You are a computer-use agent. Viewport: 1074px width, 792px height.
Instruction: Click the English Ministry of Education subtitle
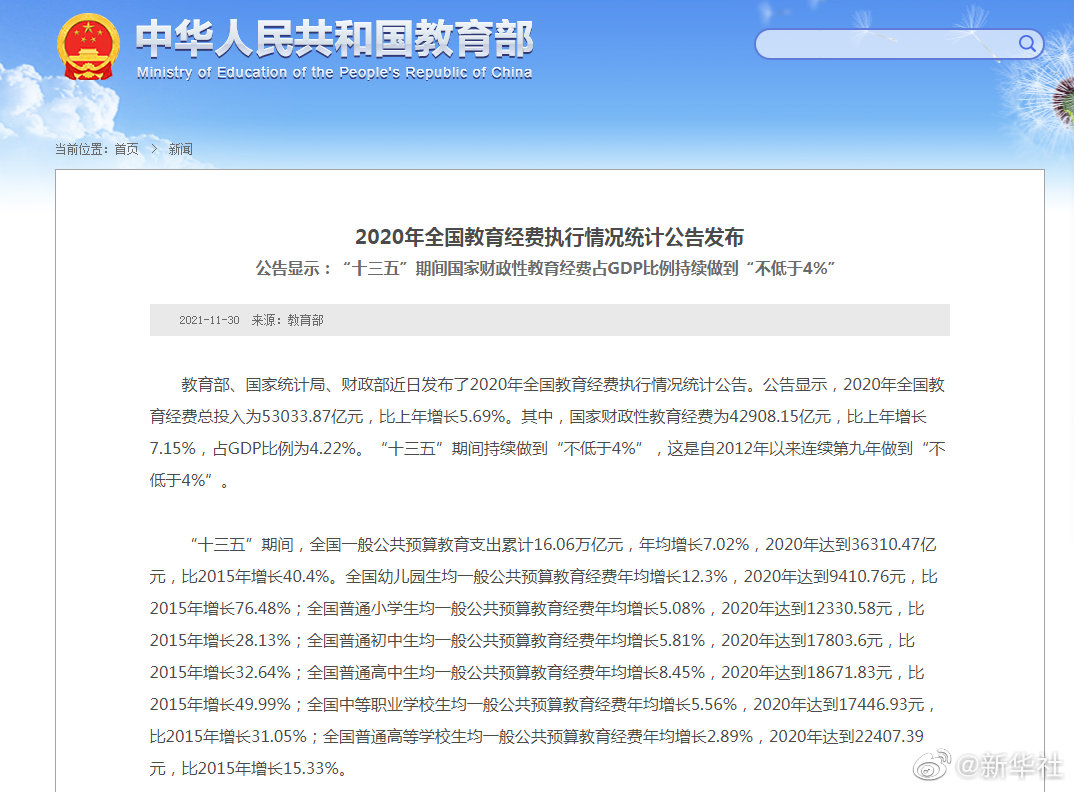click(334, 73)
